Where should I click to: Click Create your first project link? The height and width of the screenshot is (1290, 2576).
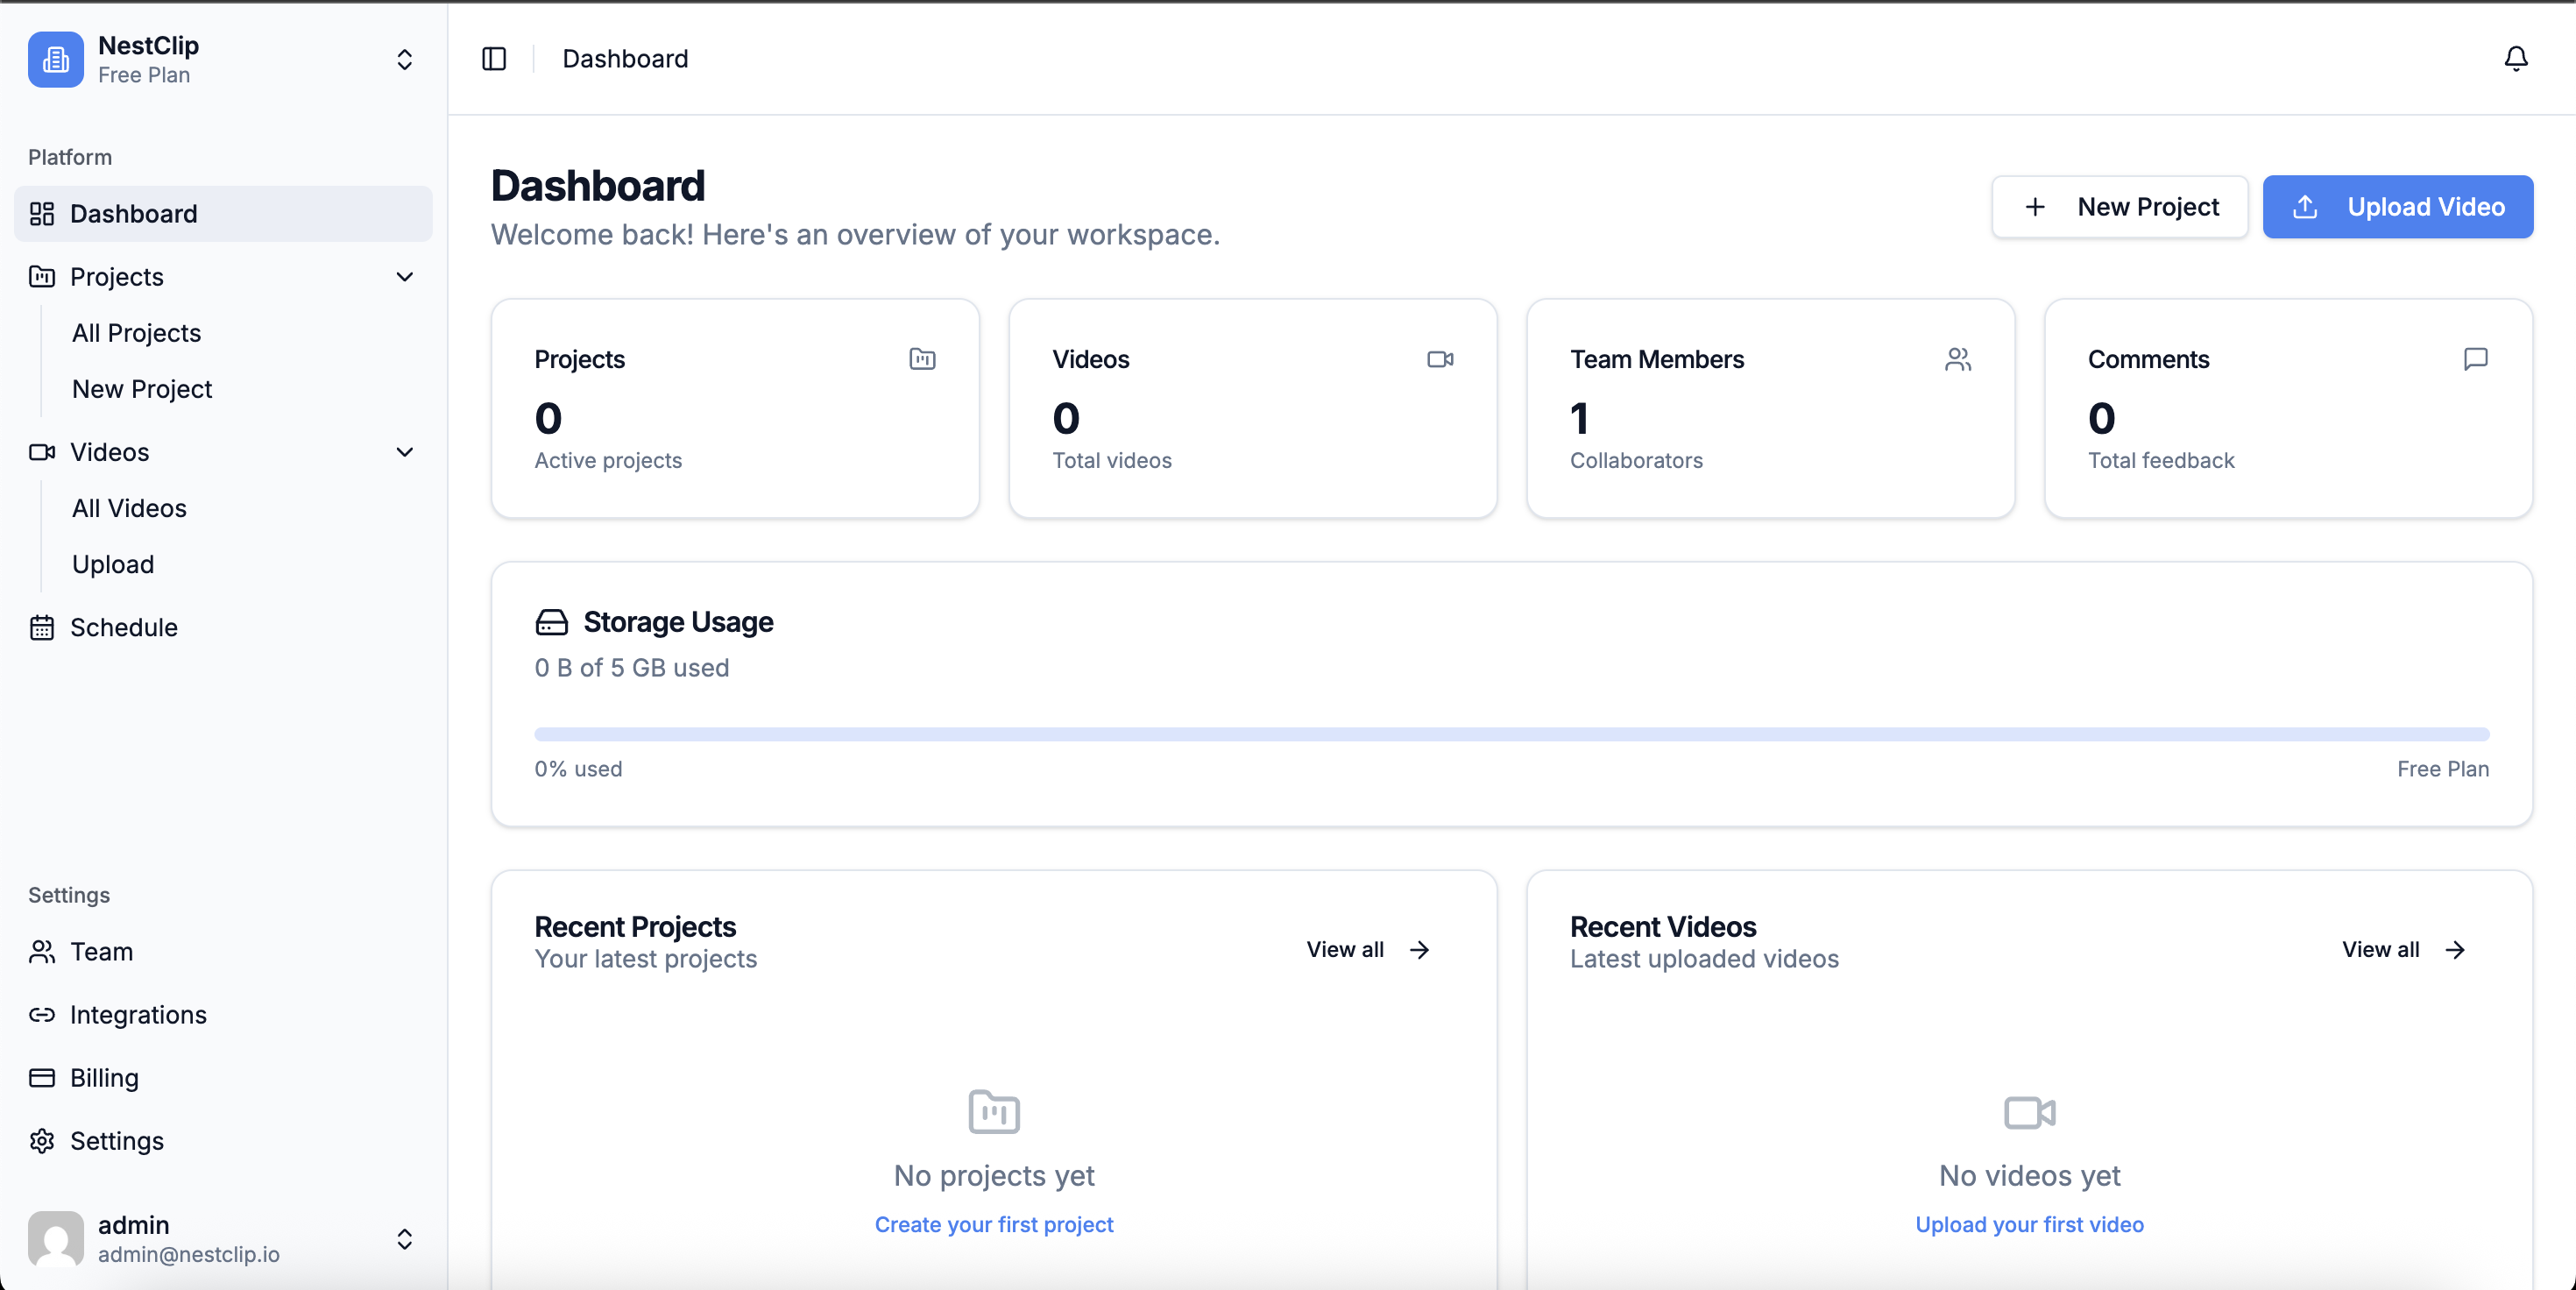(x=993, y=1224)
